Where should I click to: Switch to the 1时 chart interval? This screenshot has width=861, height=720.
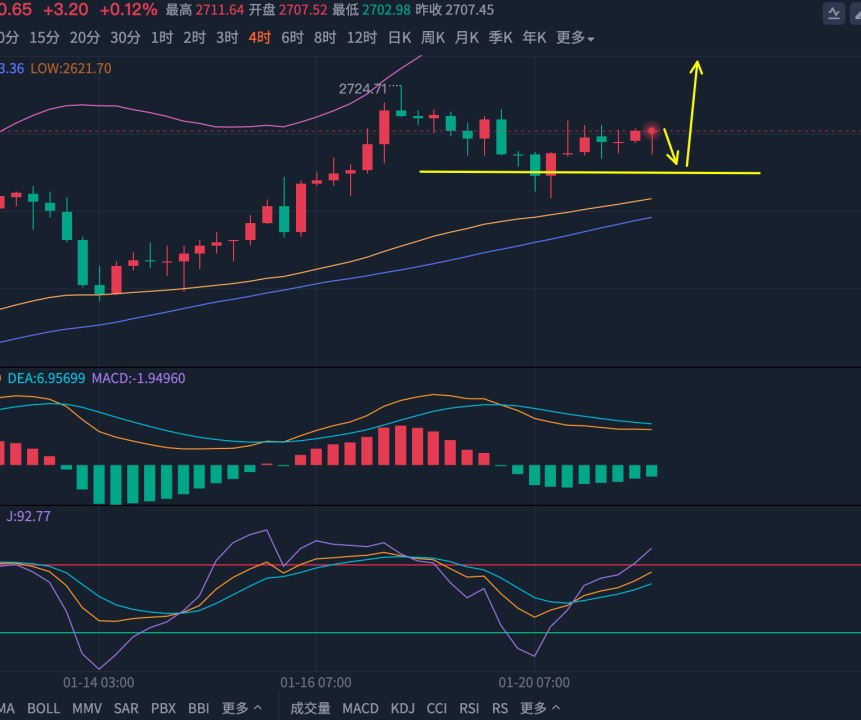162,38
